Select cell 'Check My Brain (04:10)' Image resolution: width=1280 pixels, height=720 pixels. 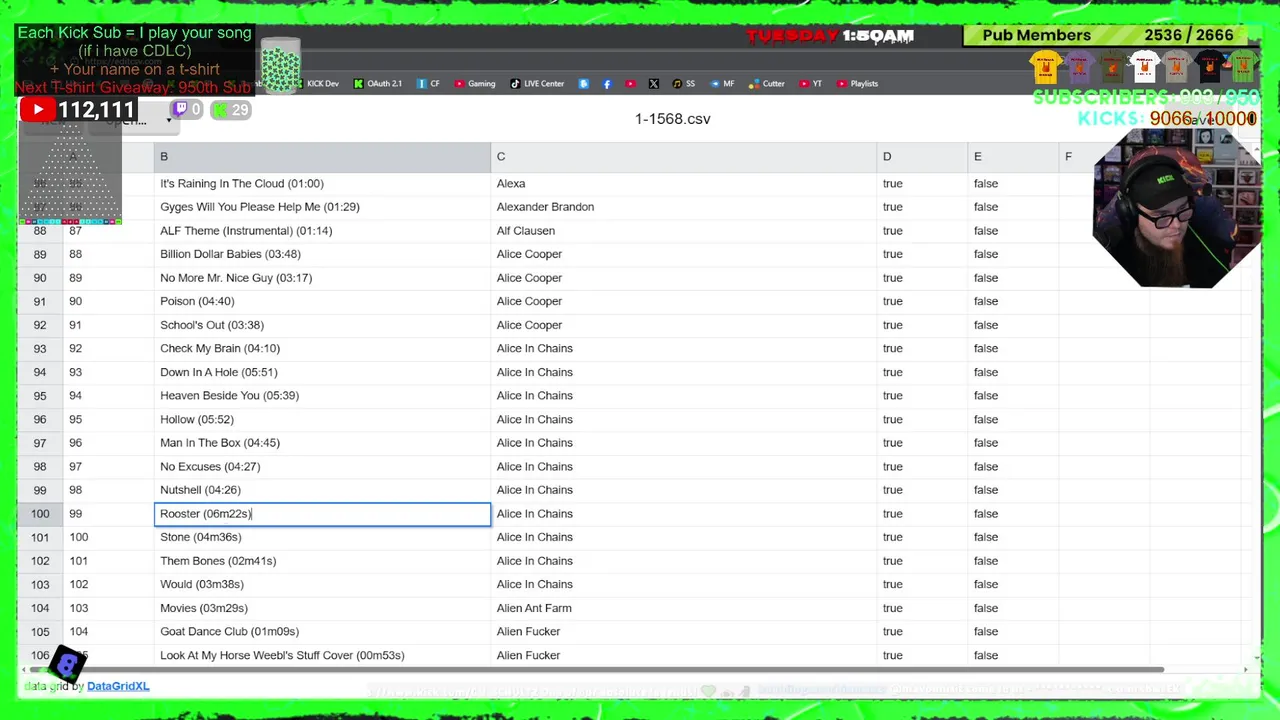pos(322,349)
